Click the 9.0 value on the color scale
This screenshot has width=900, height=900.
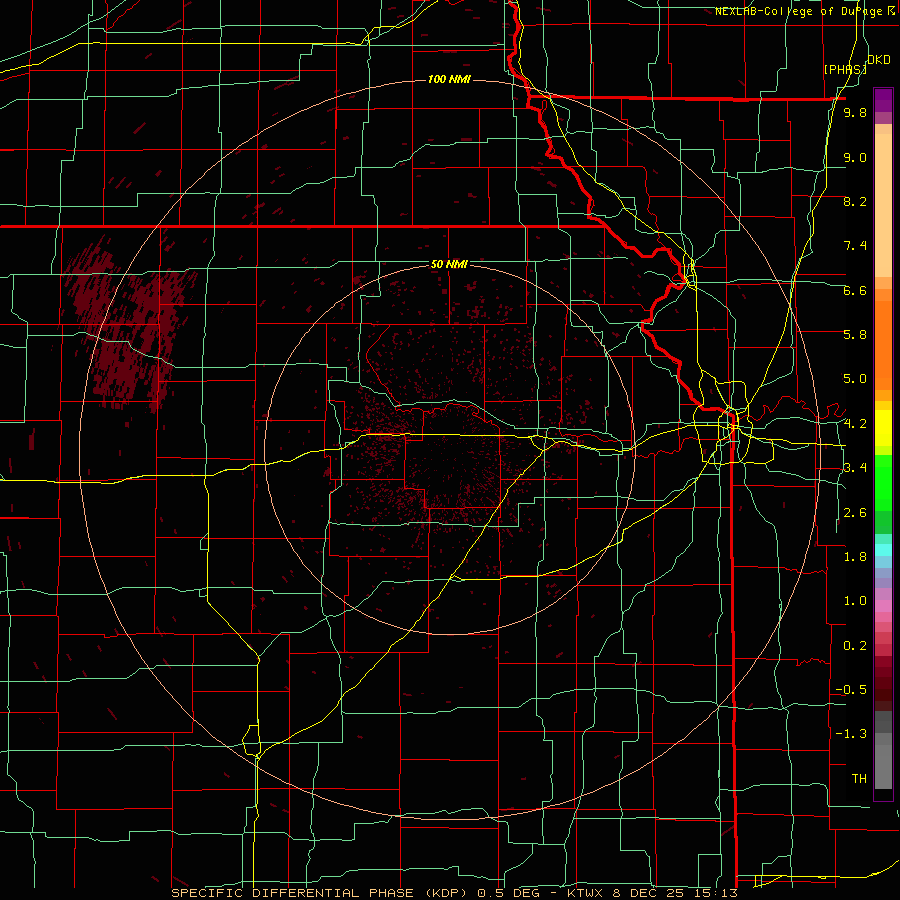pyautogui.click(x=855, y=157)
